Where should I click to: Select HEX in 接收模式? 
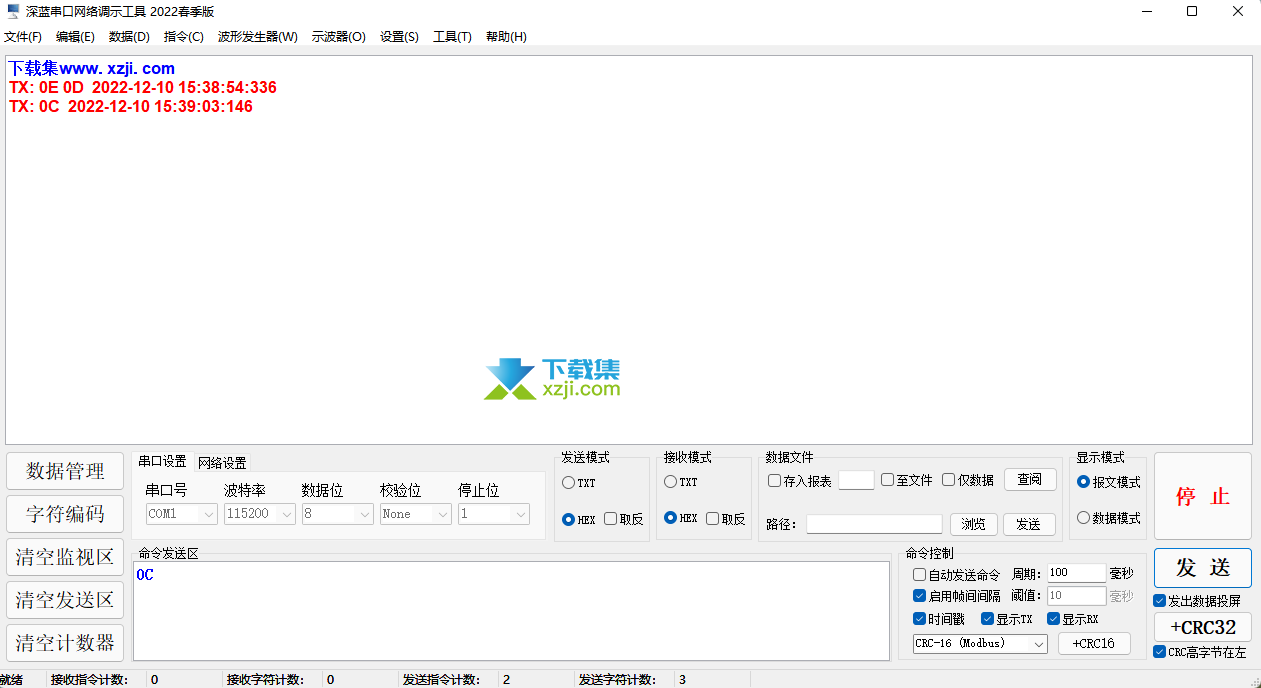681,518
